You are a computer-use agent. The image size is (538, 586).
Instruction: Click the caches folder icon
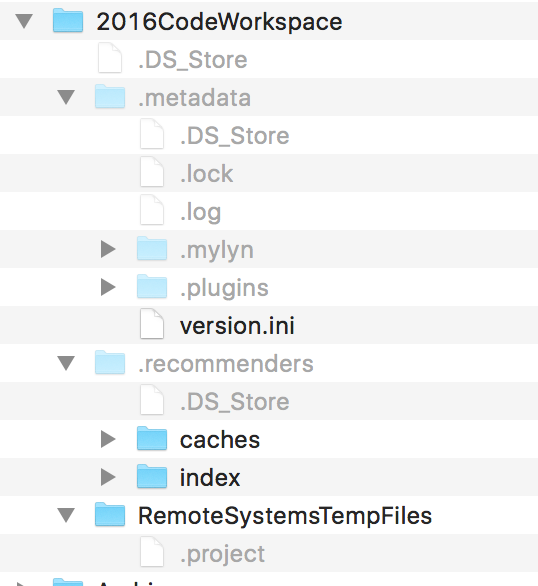pyautogui.click(x=152, y=438)
